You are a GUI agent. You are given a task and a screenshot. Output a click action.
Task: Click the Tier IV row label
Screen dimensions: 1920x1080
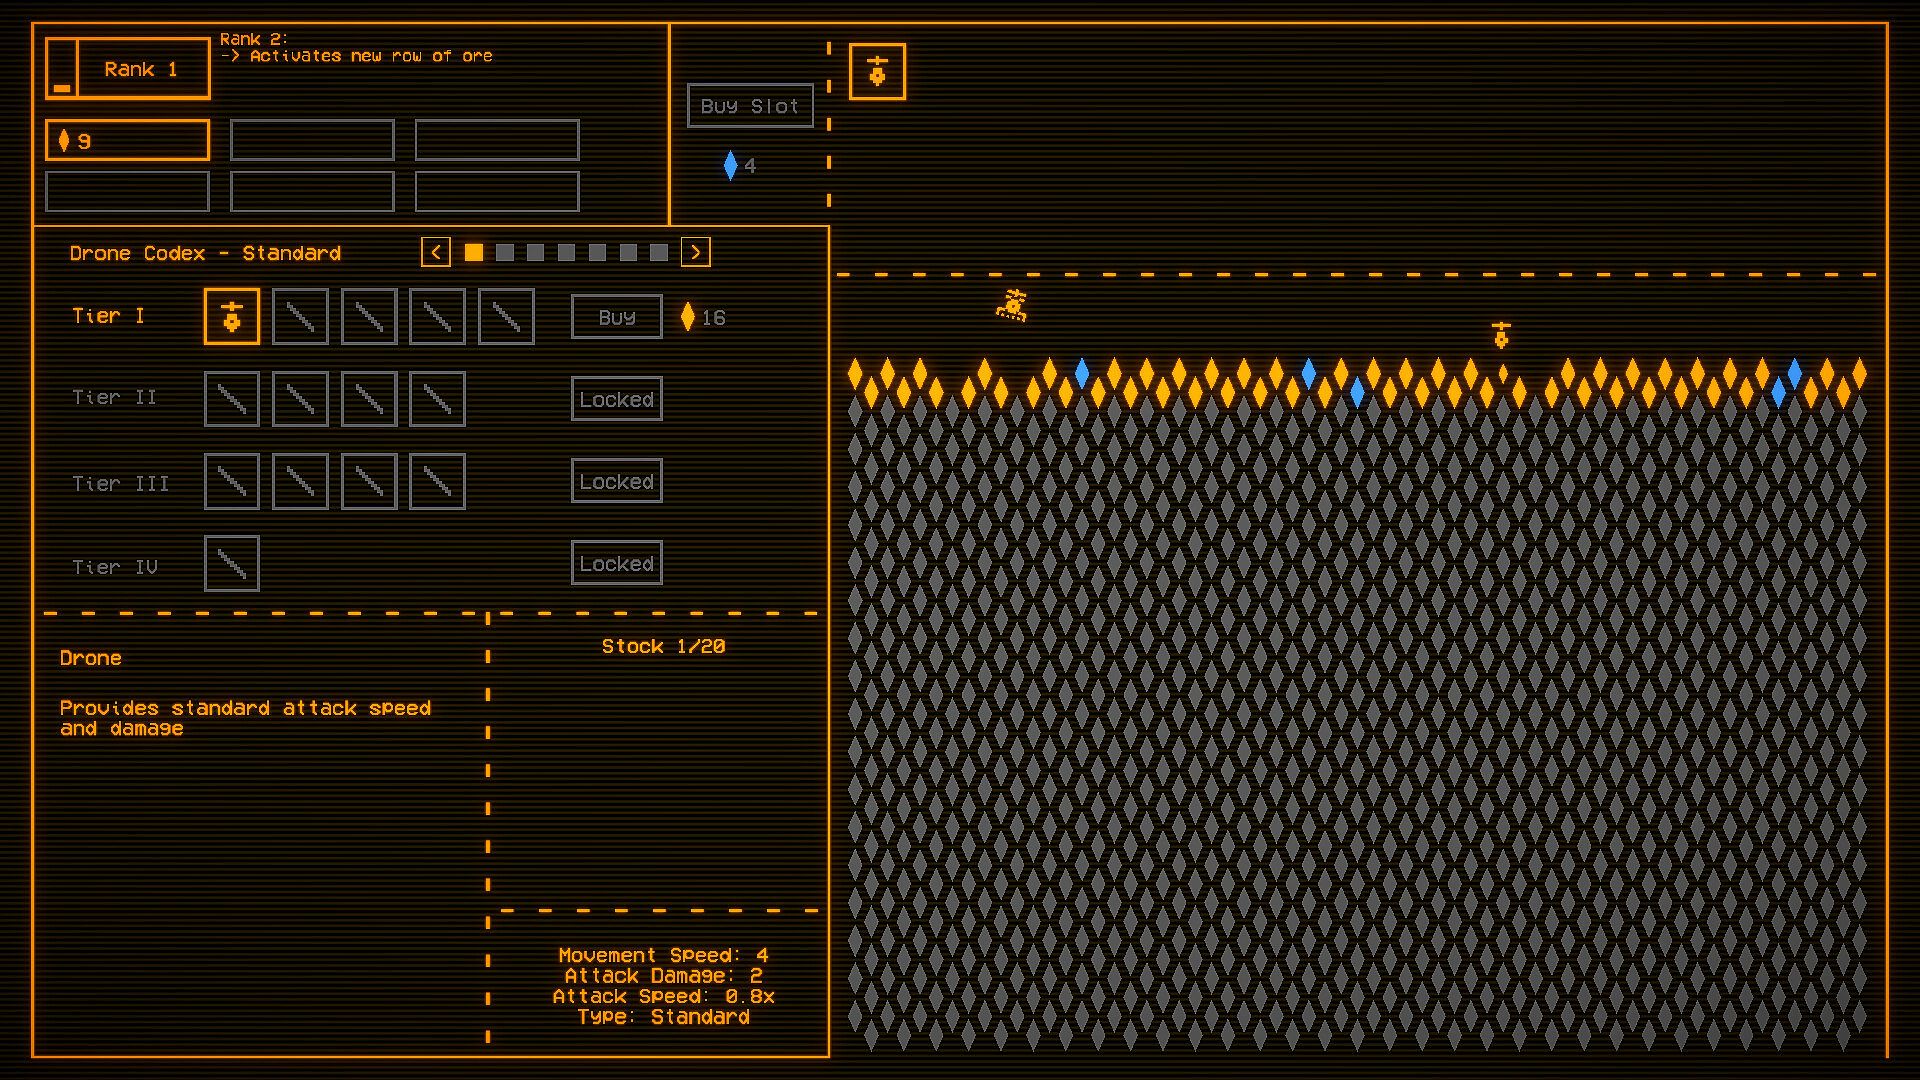pyautogui.click(x=114, y=567)
